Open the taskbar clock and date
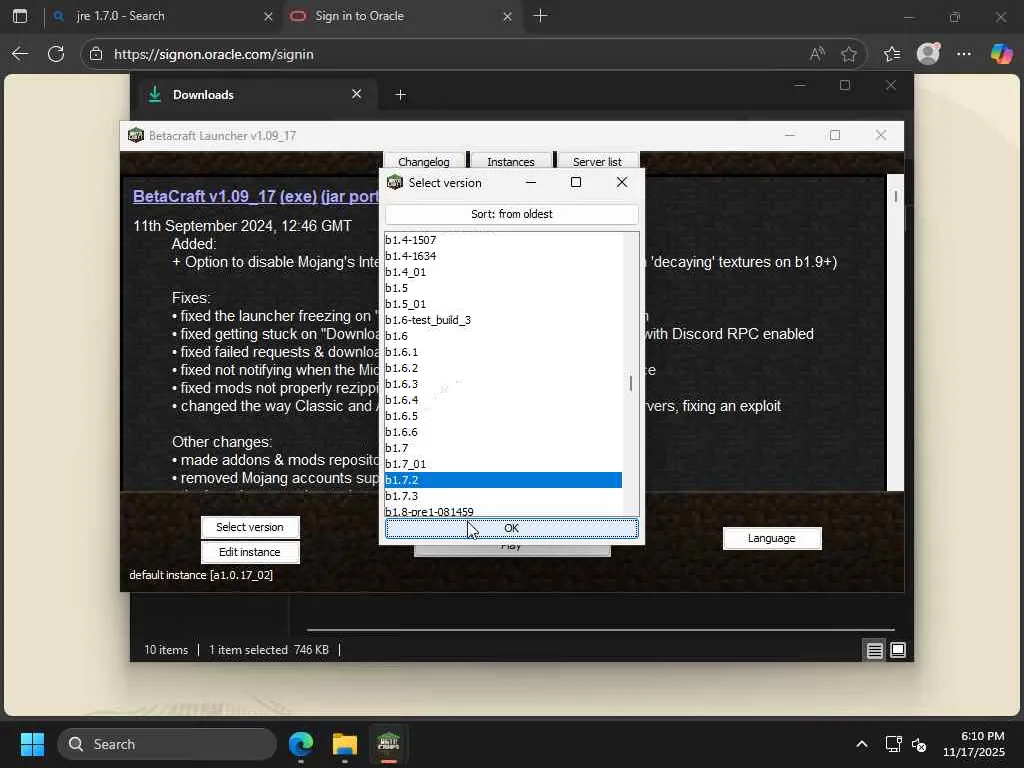 tap(973, 744)
